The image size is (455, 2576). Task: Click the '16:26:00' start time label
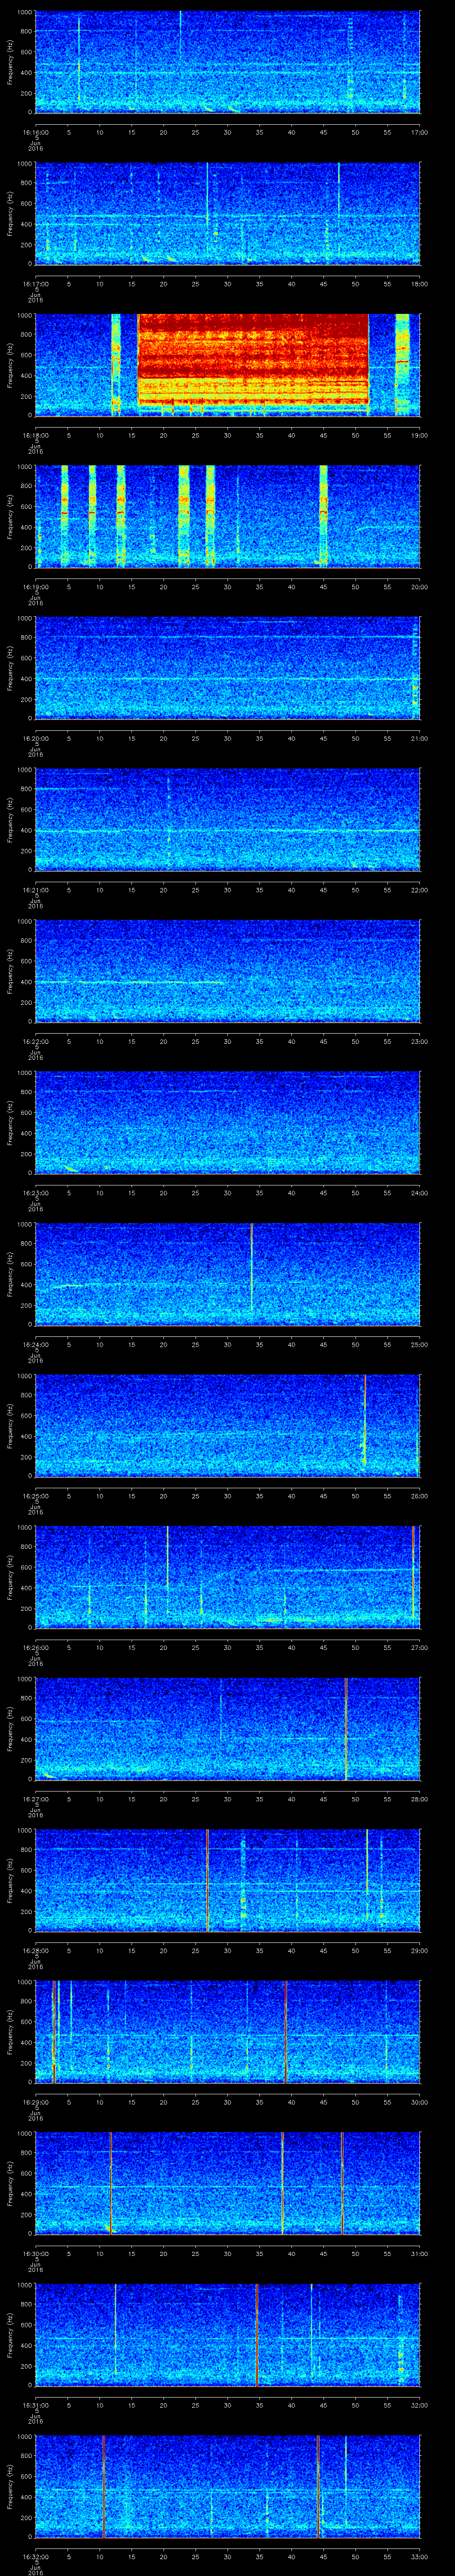(35, 1647)
